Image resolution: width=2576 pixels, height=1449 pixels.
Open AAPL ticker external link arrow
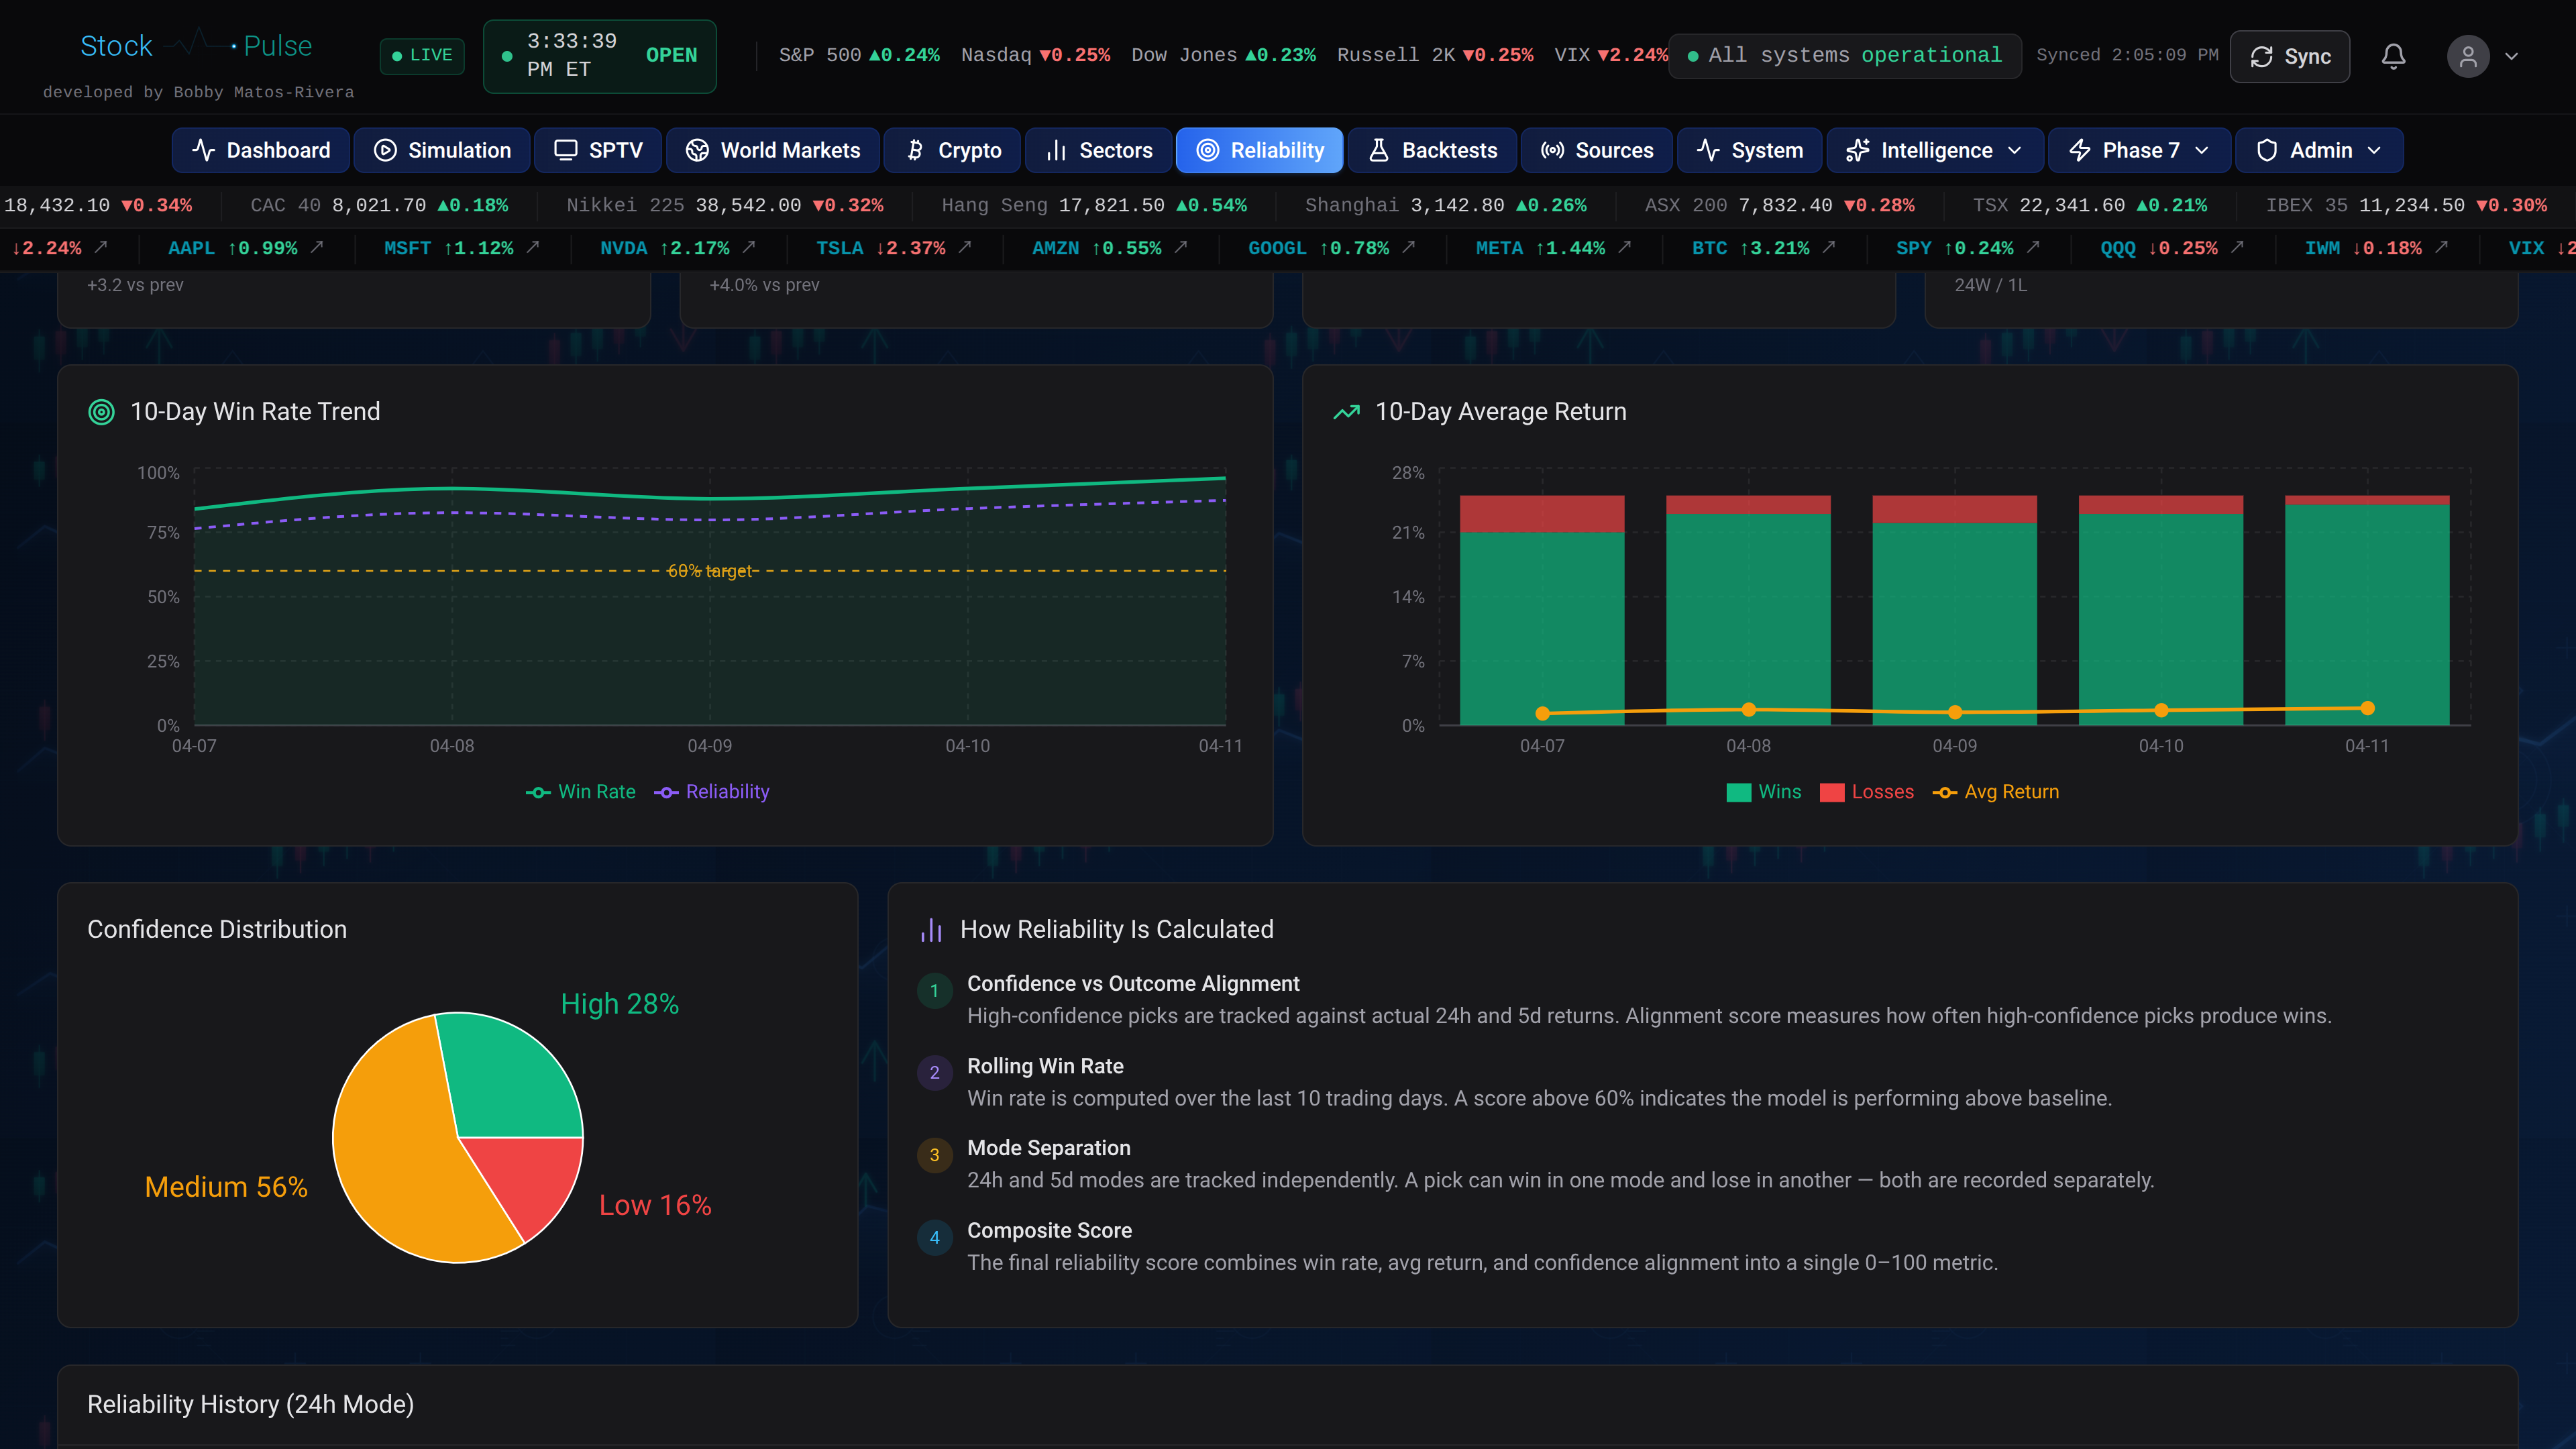pyautogui.click(x=317, y=247)
